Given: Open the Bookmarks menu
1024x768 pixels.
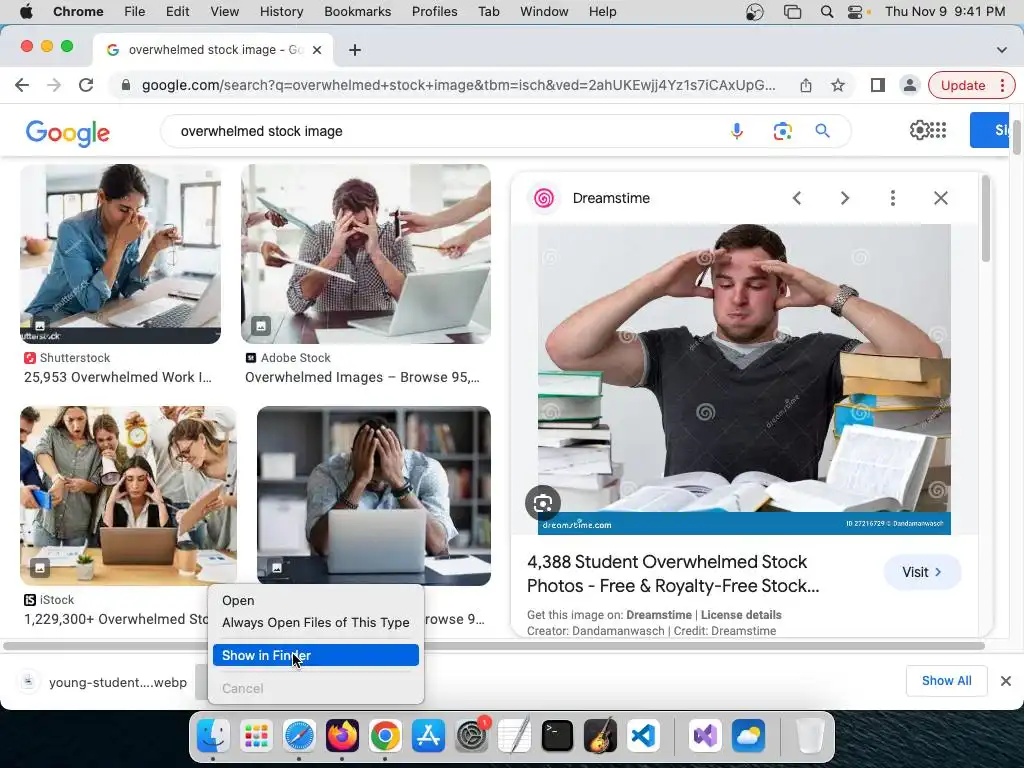Looking at the screenshot, I should click(x=357, y=12).
